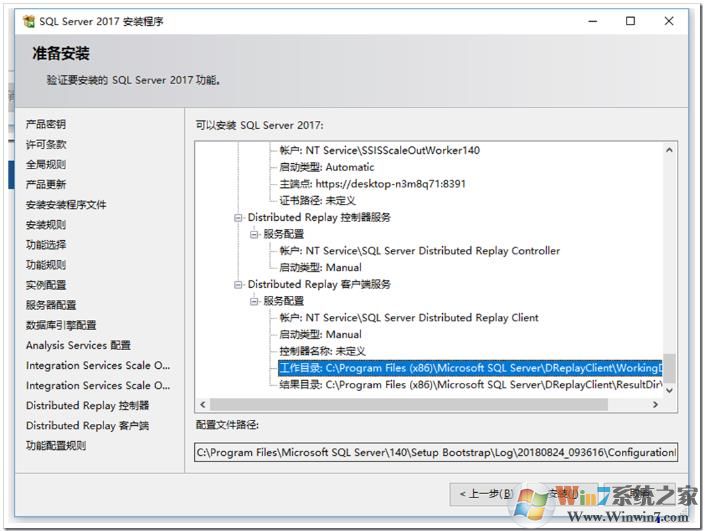This screenshot has width=705, height=531.
Task: Minimize the SQL Server 2017 setup window
Action: [x=593, y=21]
